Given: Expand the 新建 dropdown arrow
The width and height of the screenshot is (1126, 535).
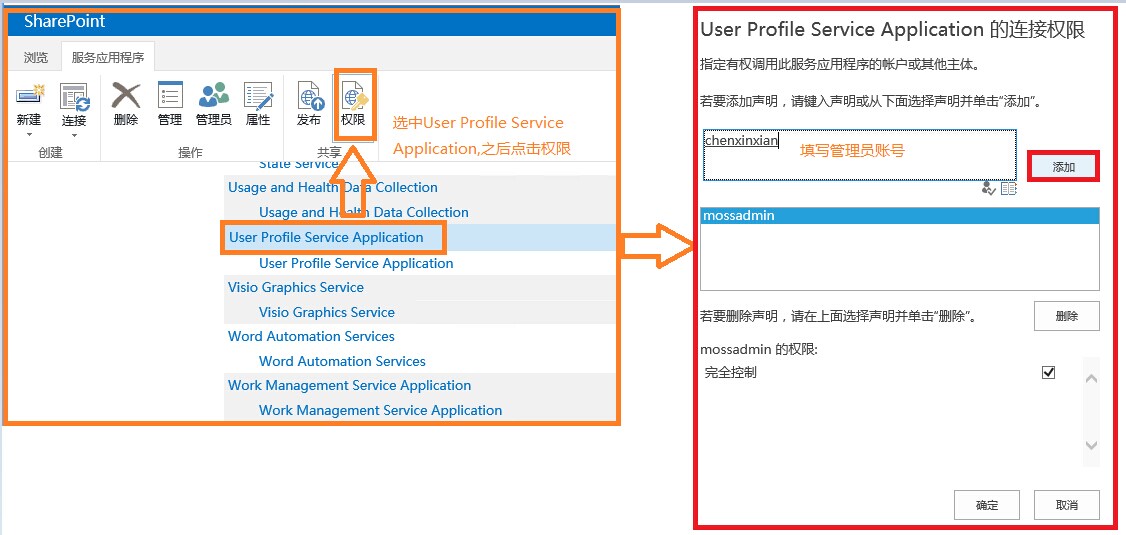Looking at the screenshot, I should tap(29, 134).
